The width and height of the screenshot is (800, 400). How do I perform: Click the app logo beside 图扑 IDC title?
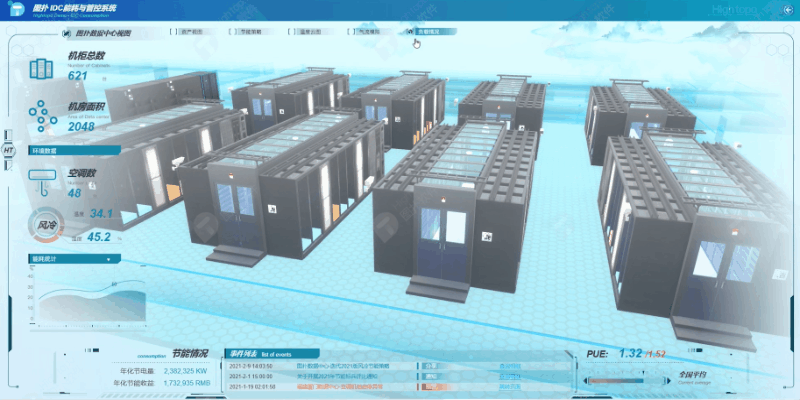(17, 9)
